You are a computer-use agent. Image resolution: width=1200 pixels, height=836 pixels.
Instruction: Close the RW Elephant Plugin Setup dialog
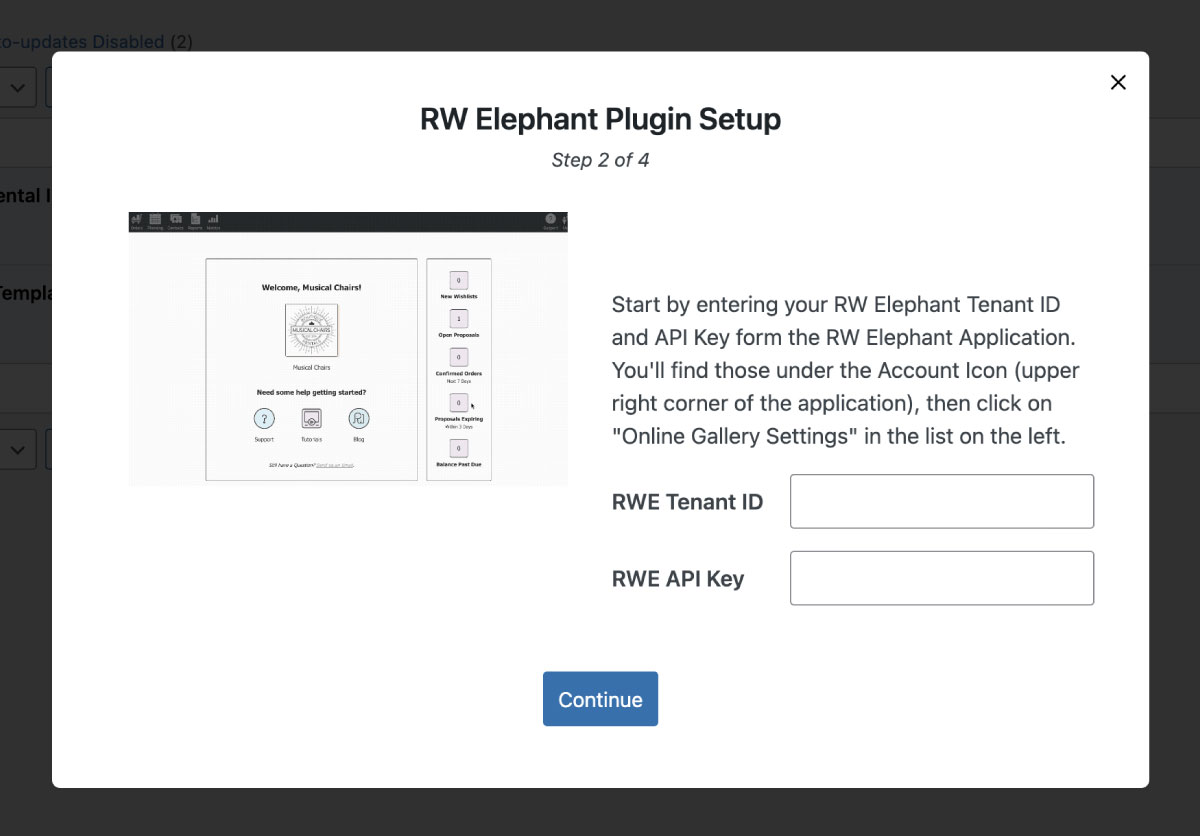tap(1118, 82)
